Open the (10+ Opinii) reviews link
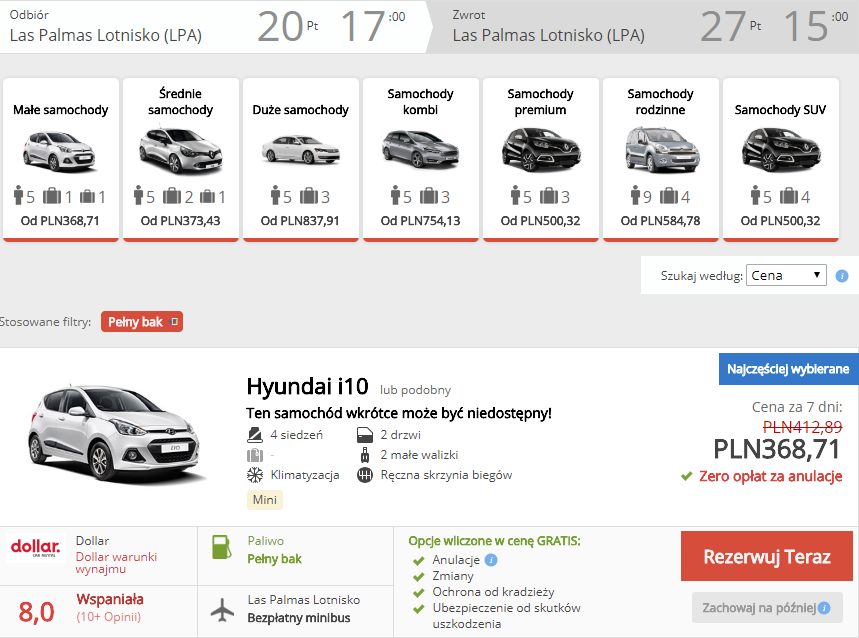859x638 pixels. coord(108,617)
